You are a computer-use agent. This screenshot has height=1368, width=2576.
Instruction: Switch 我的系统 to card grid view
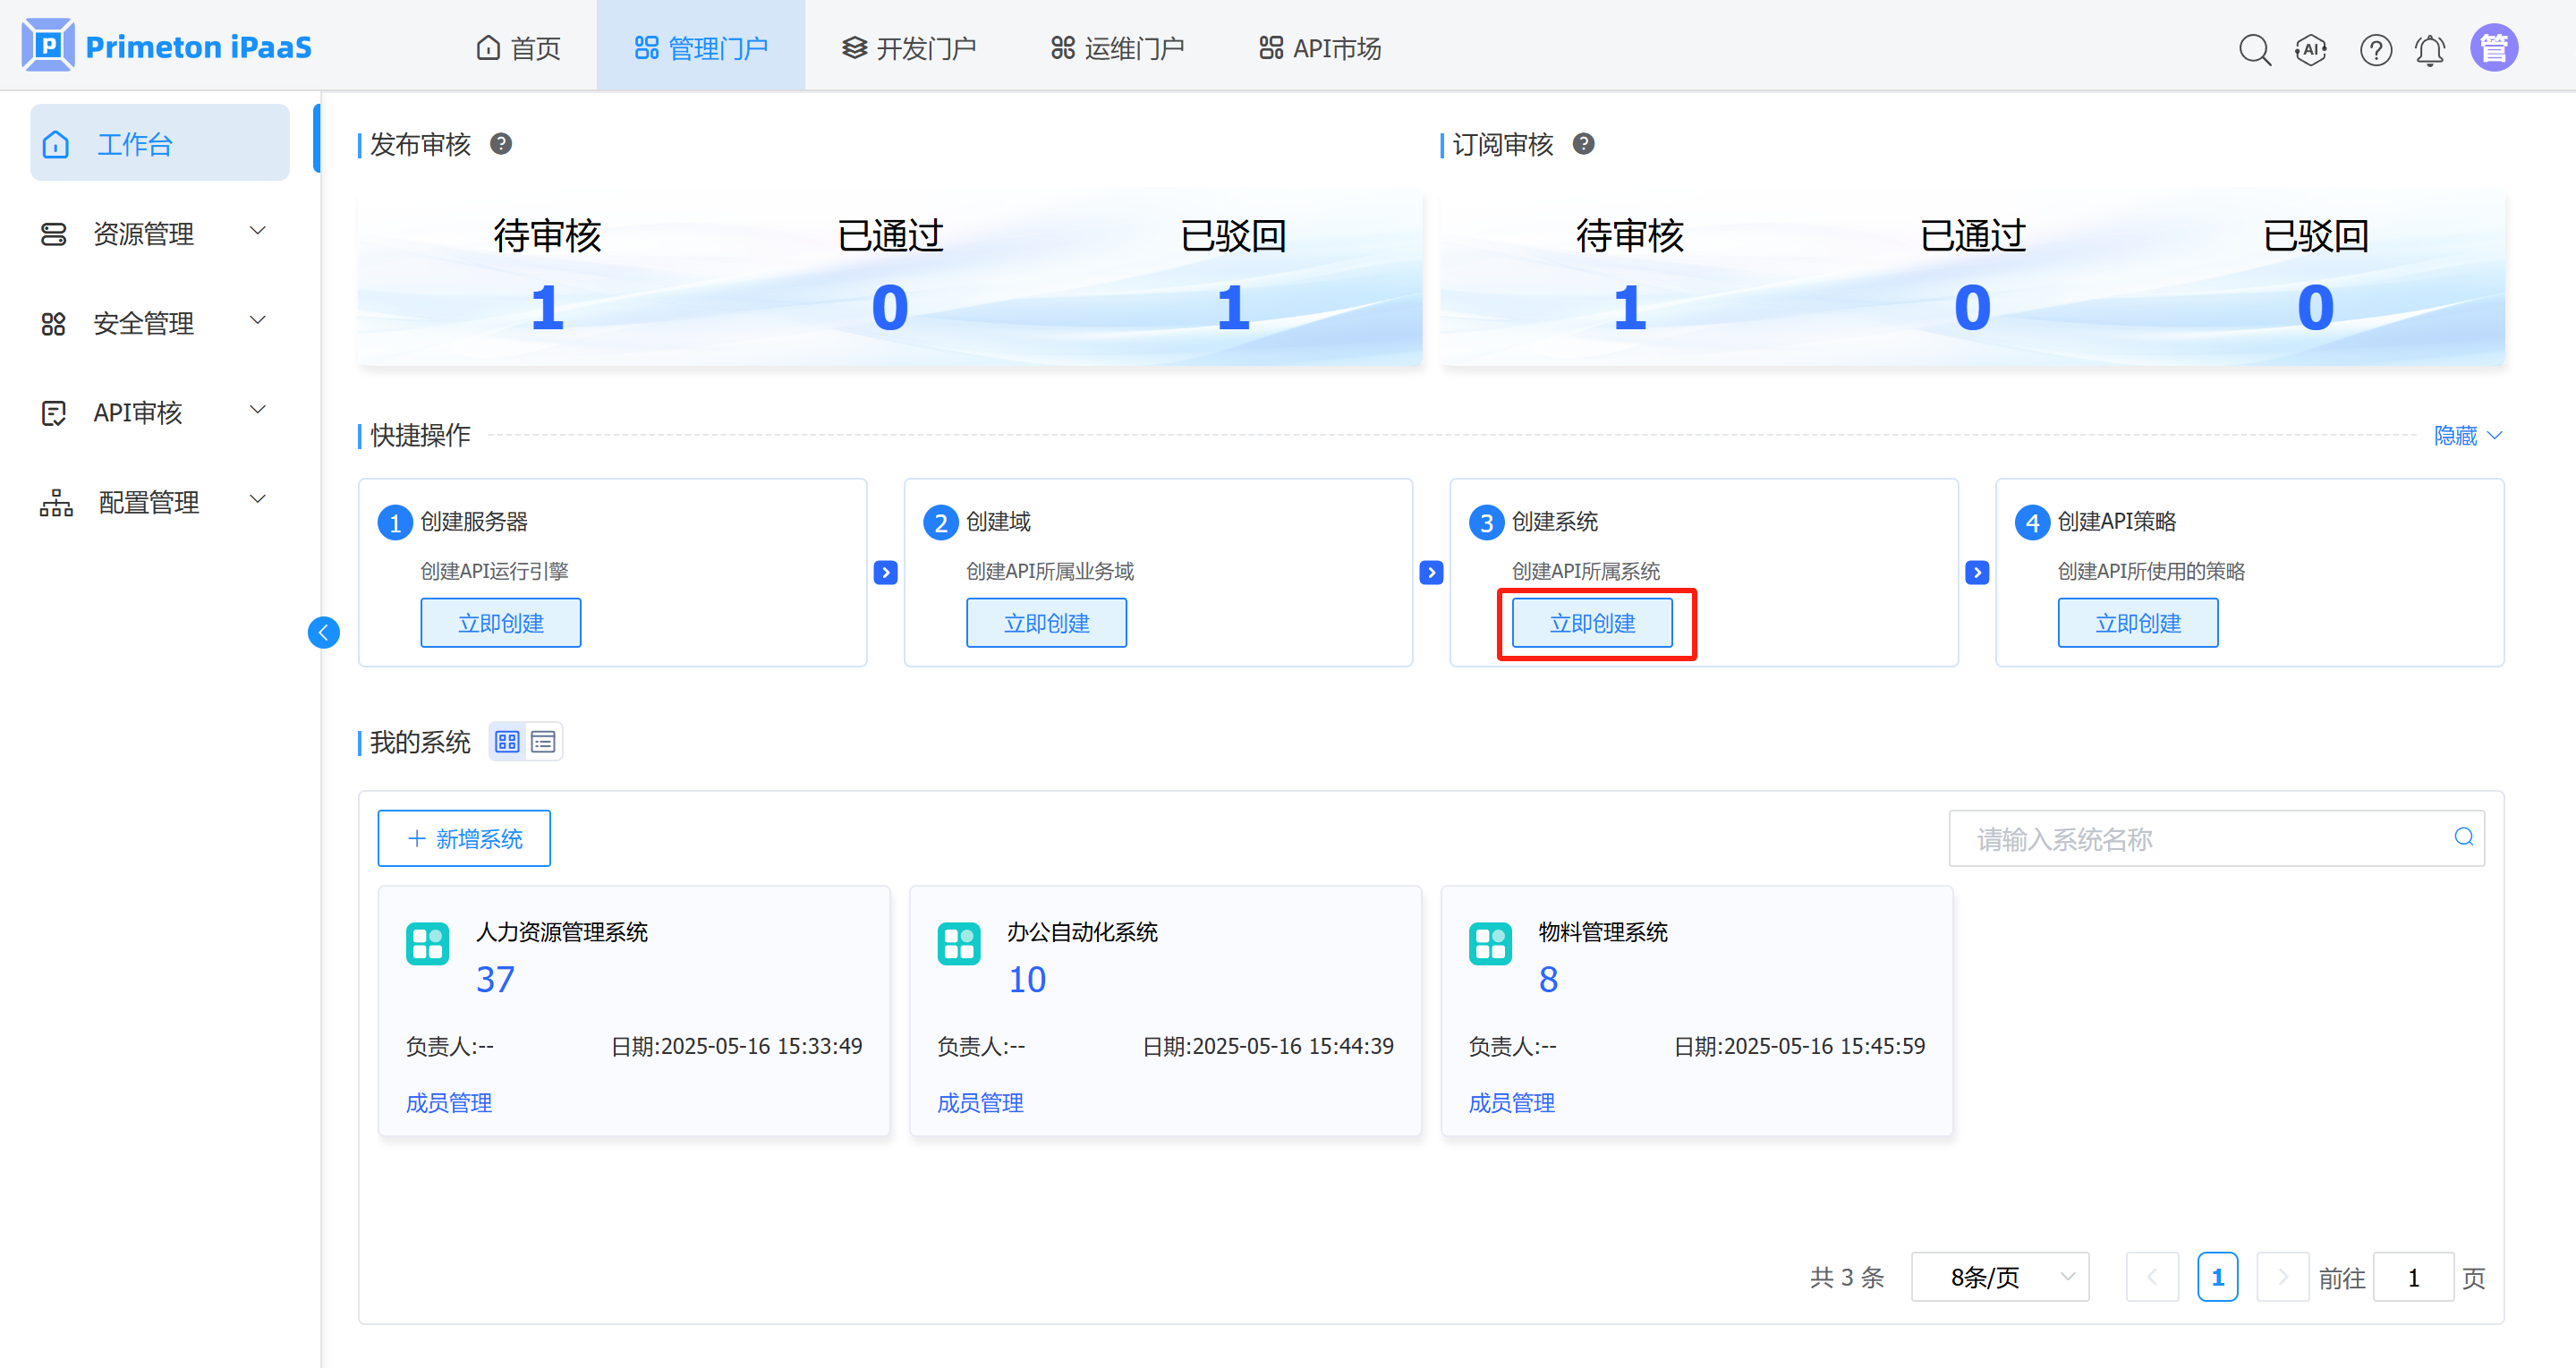(x=507, y=742)
